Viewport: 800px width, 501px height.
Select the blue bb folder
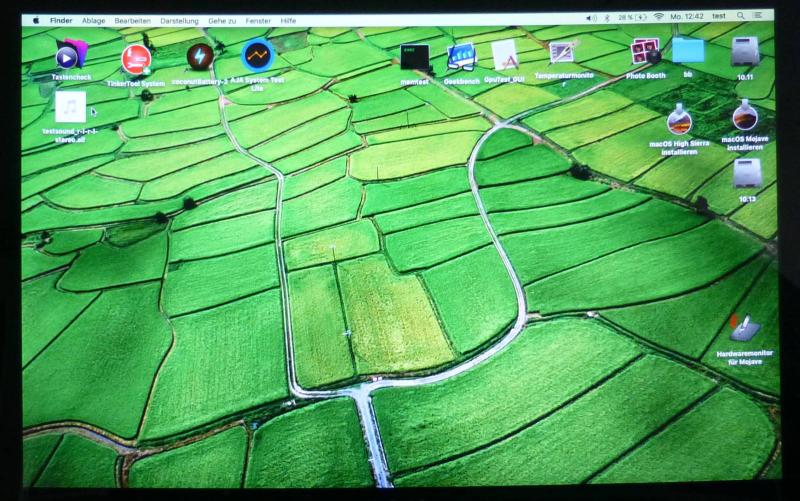click(688, 51)
